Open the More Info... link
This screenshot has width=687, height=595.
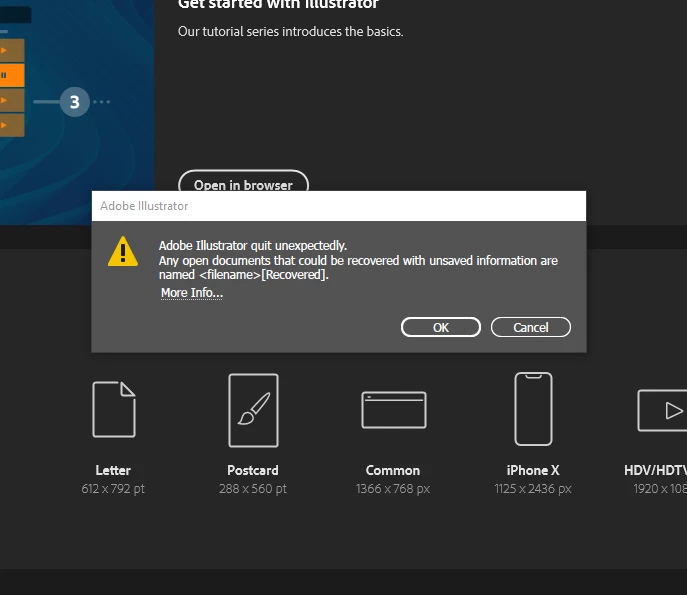(x=192, y=292)
